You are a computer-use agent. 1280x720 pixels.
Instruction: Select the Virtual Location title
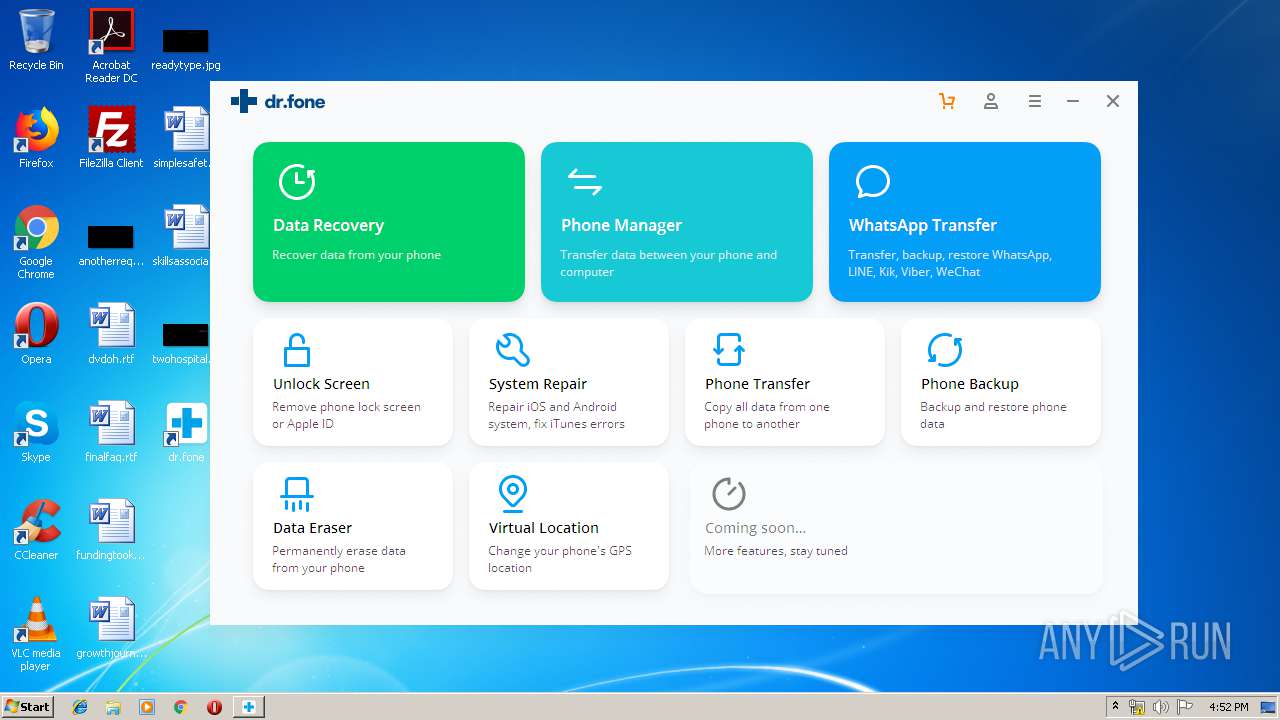point(544,528)
